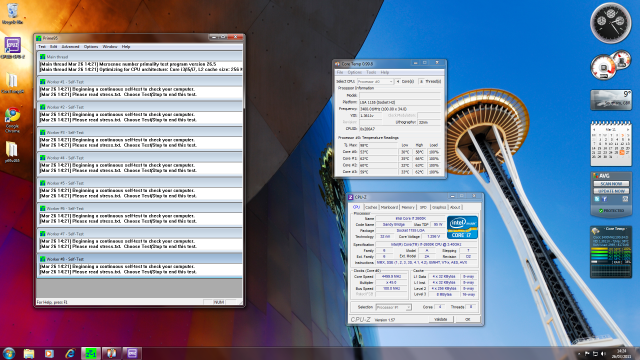Switch to Prime95 taskbar button
640x360 pixels.
[91, 353]
